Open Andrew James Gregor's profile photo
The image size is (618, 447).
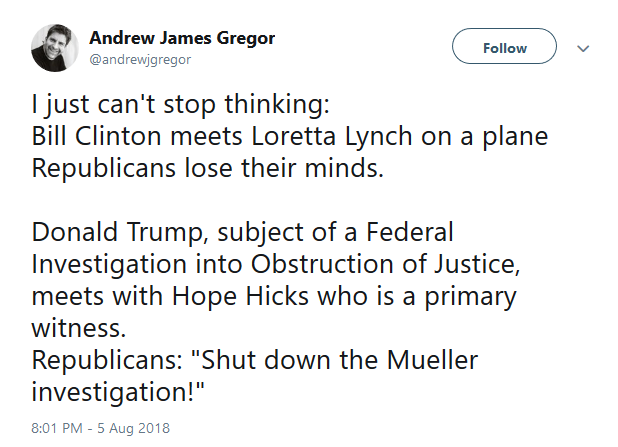tap(55, 48)
